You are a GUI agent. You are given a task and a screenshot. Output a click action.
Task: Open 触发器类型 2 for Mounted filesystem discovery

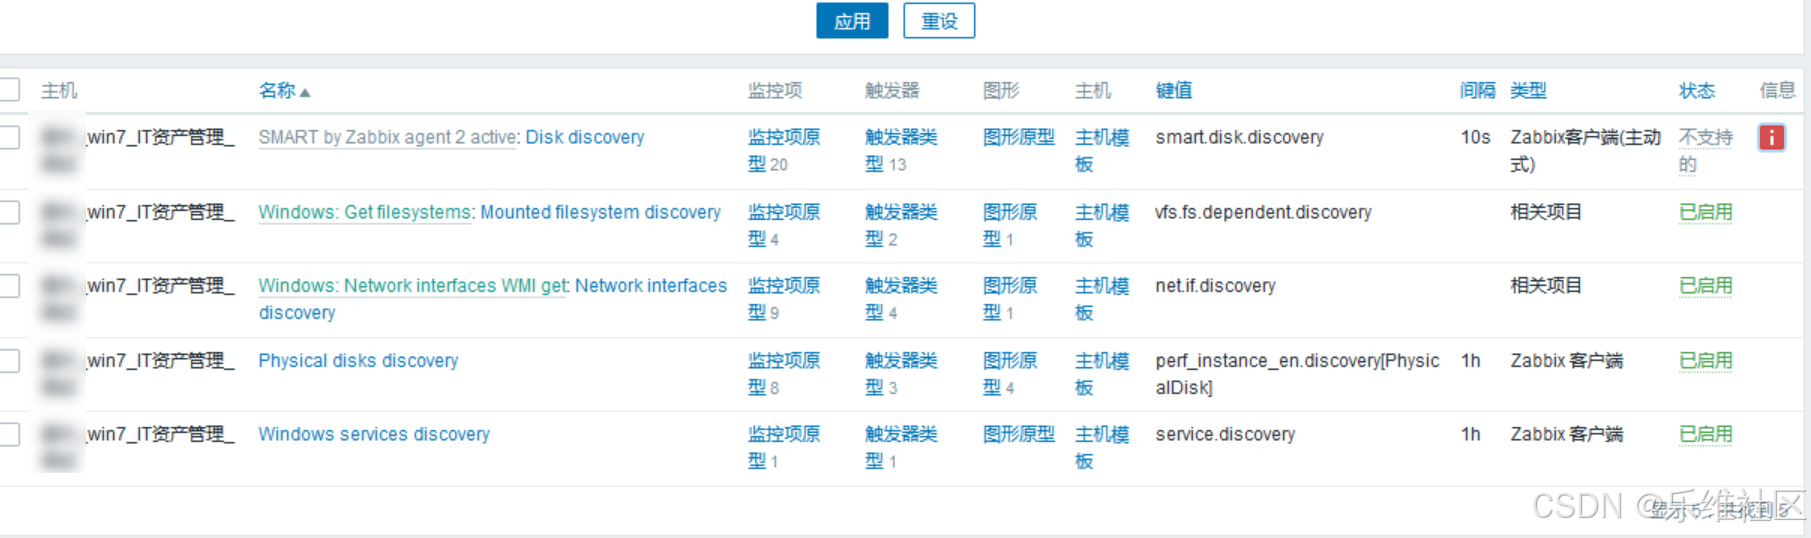click(x=901, y=225)
